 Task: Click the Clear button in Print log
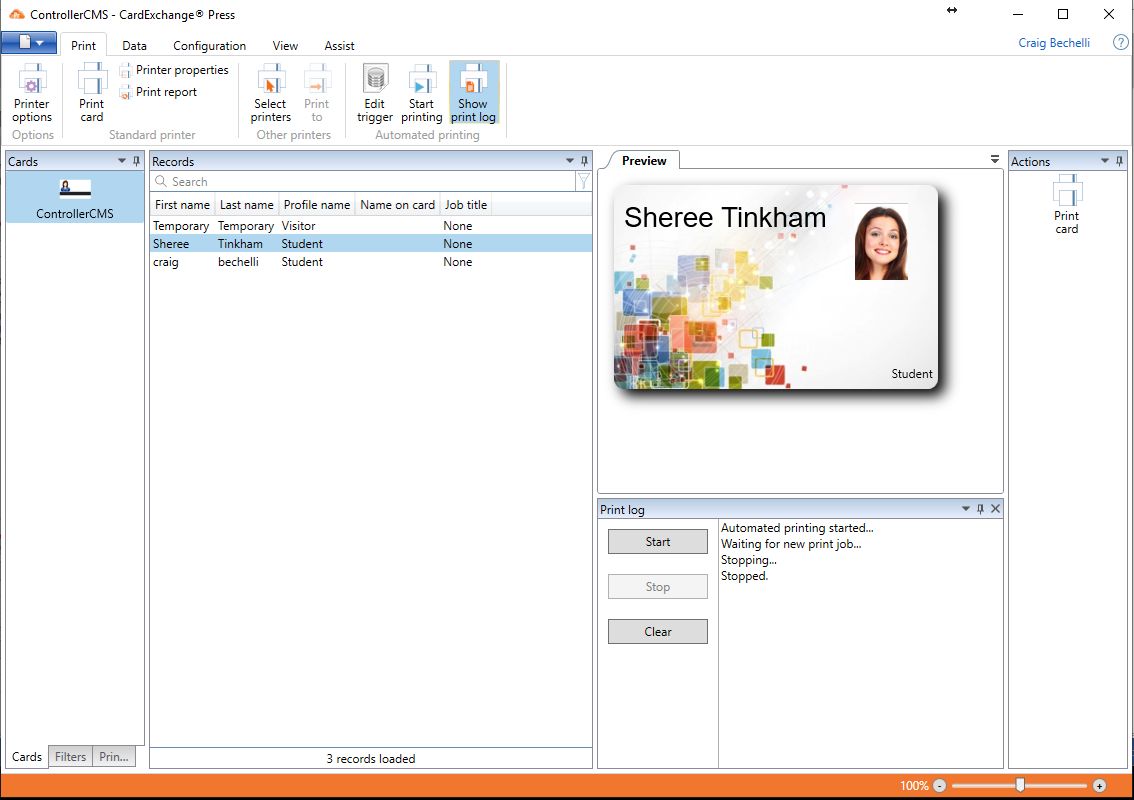(x=657, y=631)
